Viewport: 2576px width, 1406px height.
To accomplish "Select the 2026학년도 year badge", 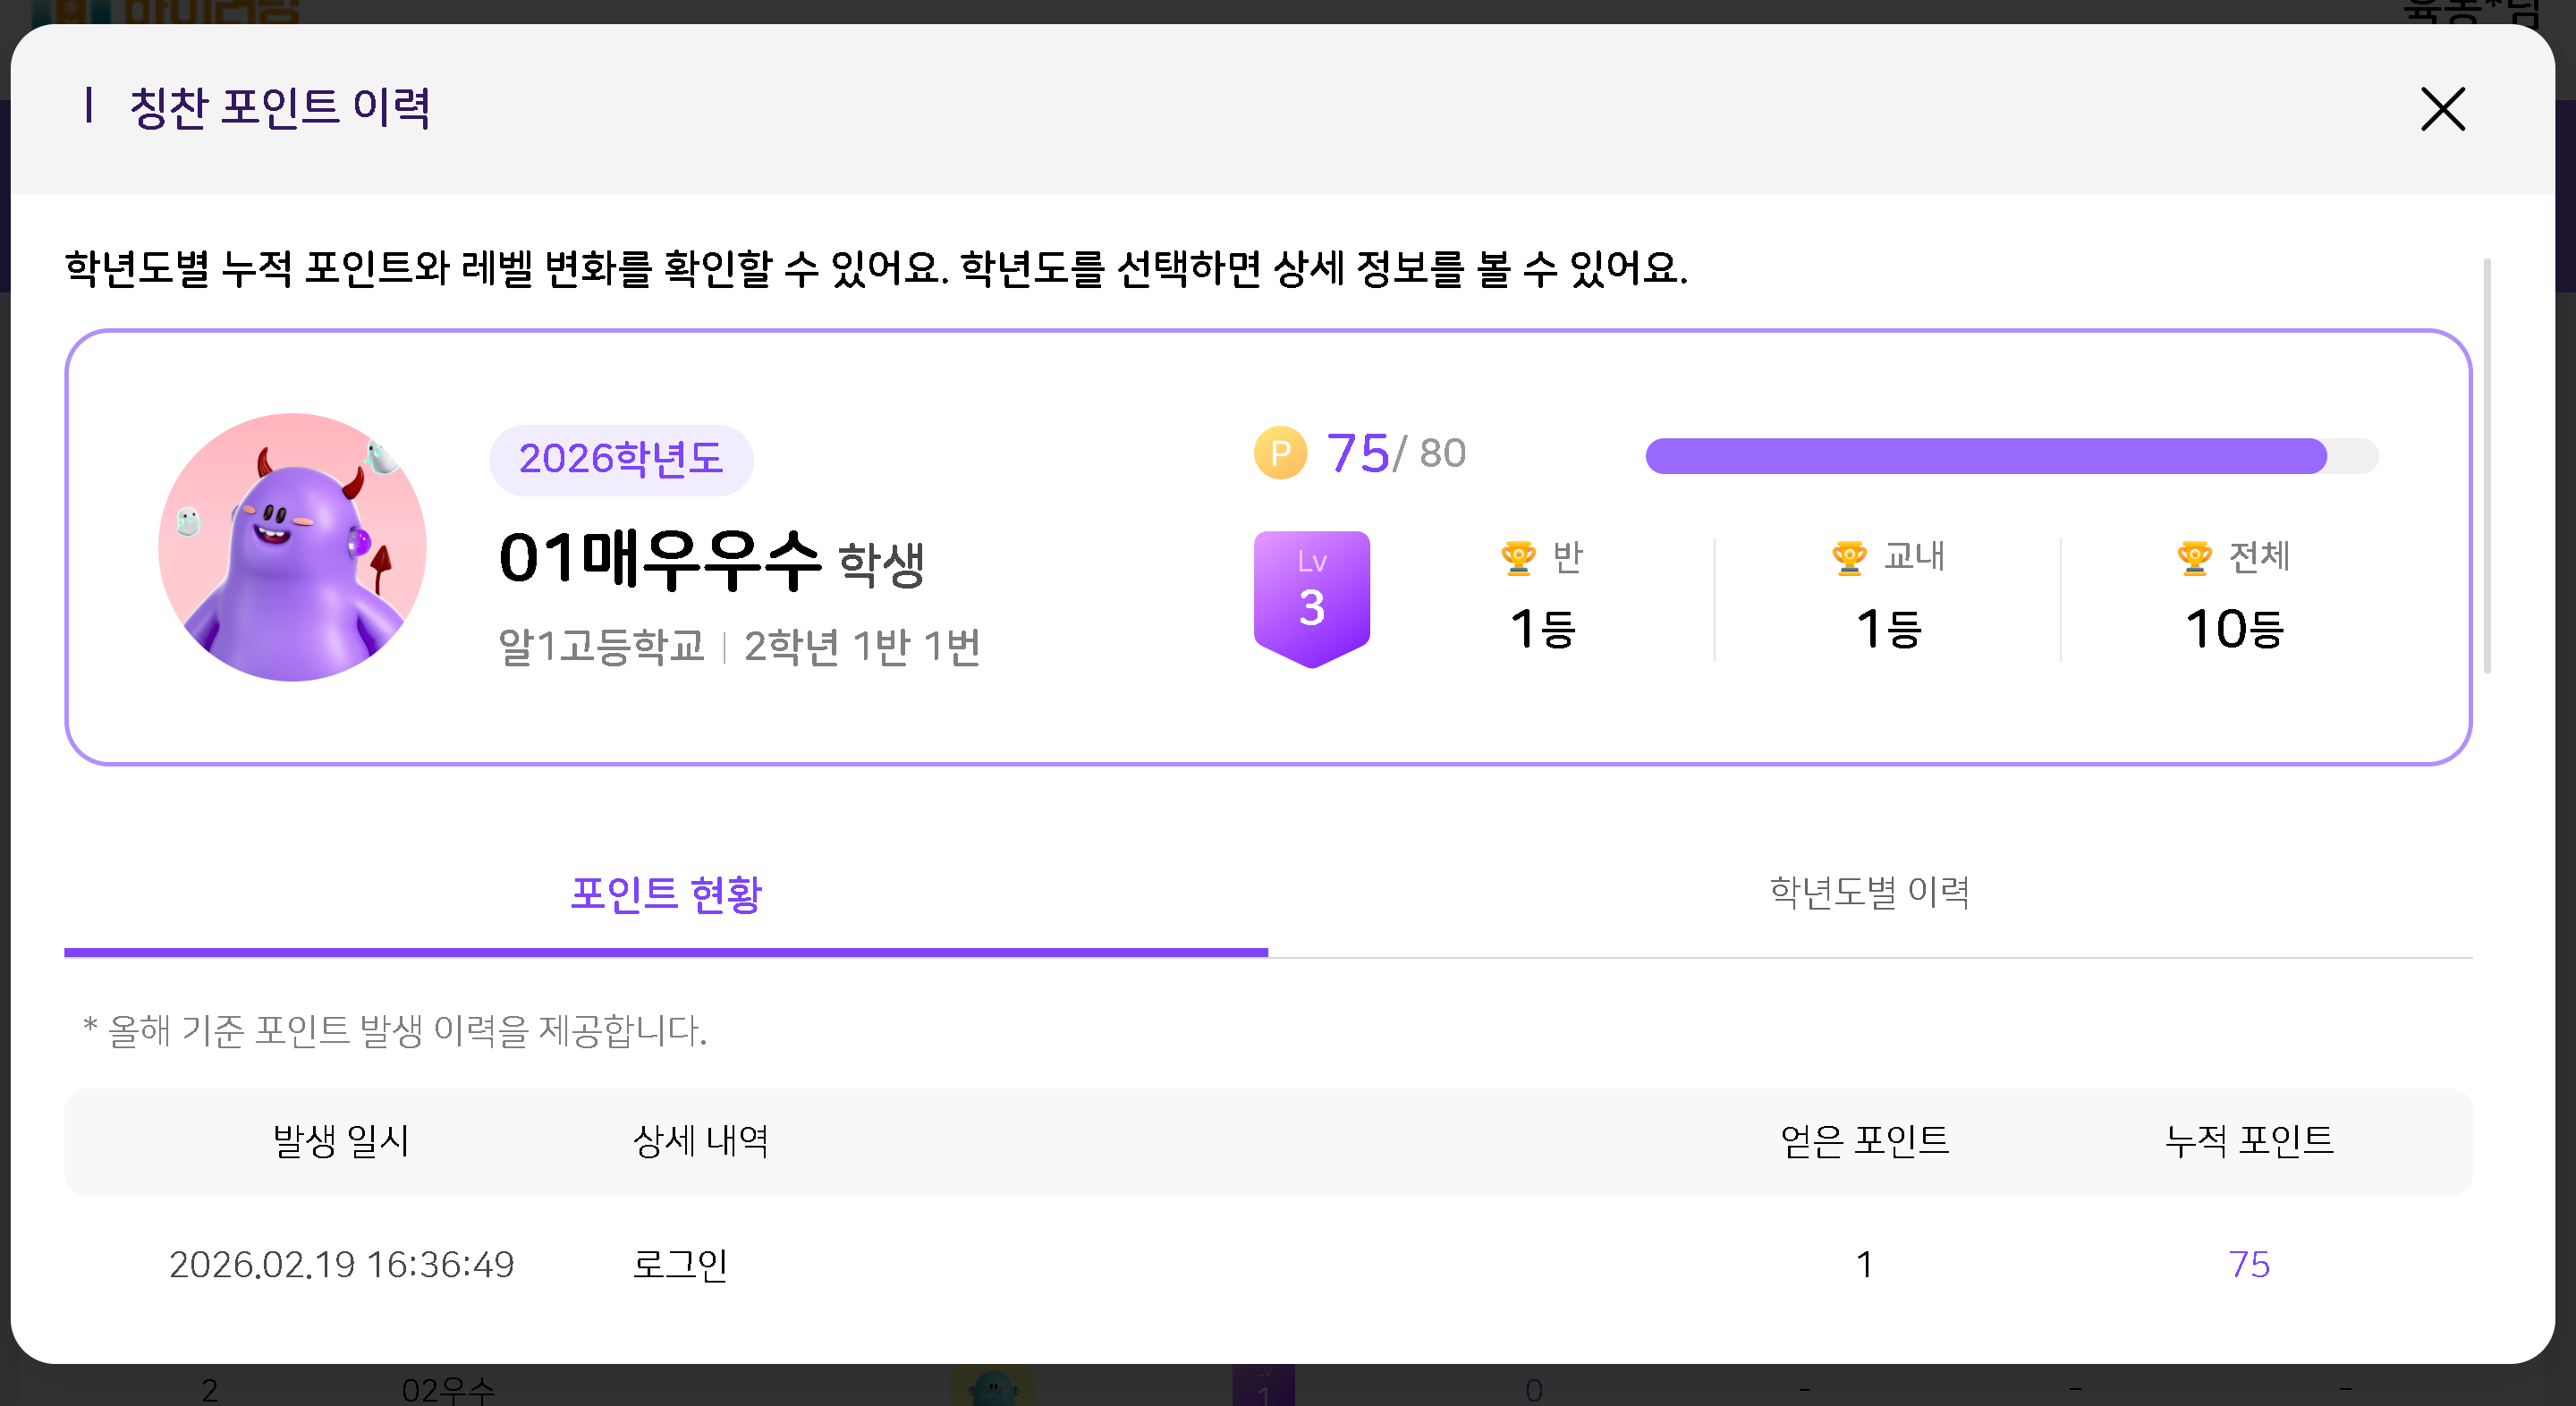I will click(620, 459).
